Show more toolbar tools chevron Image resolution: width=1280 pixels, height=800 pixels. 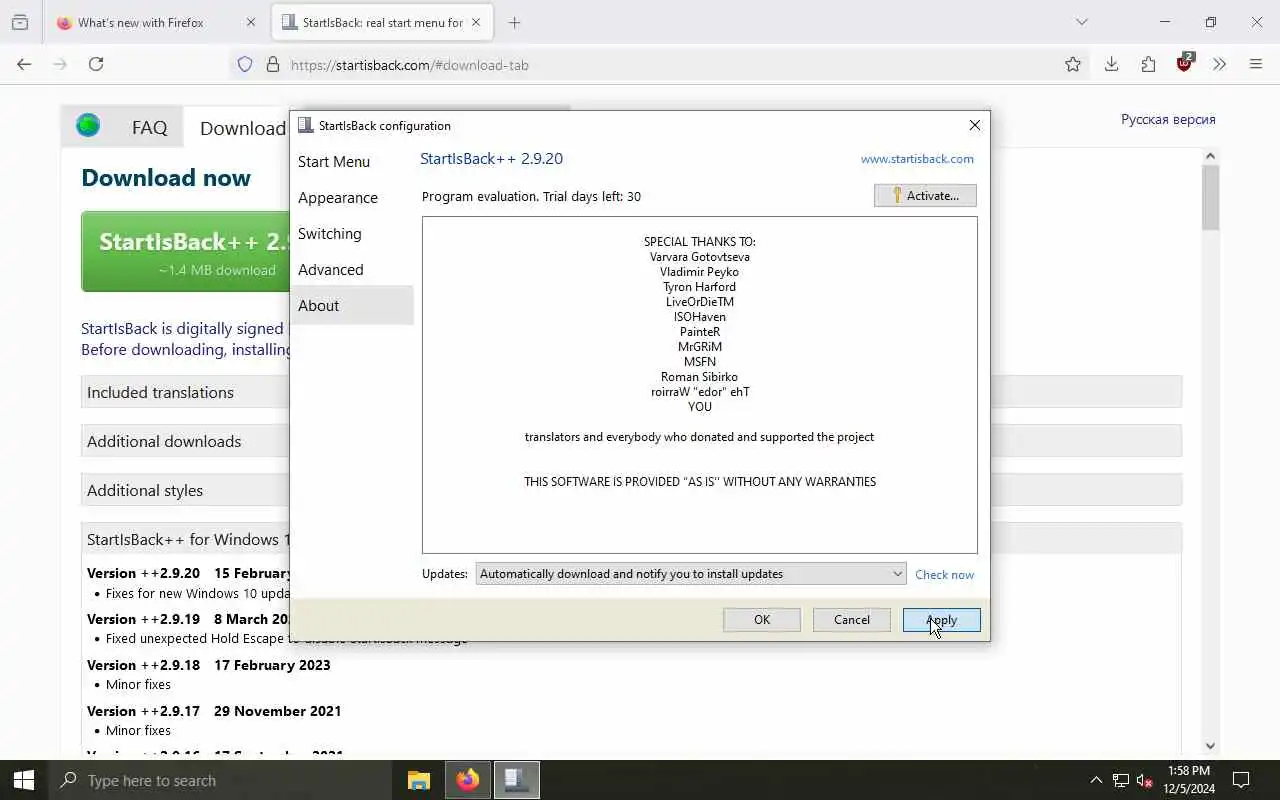click(1219, 64)
